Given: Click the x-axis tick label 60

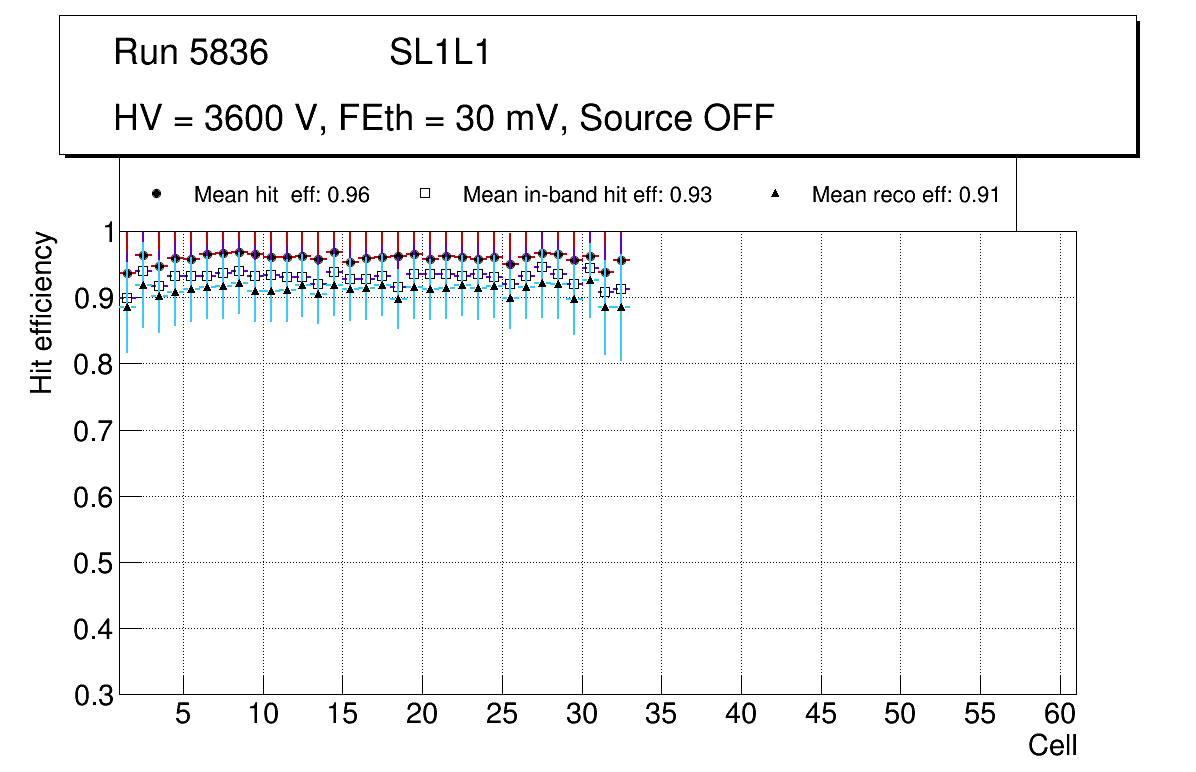Looking at the screenshot, I should click(1060, 714).
